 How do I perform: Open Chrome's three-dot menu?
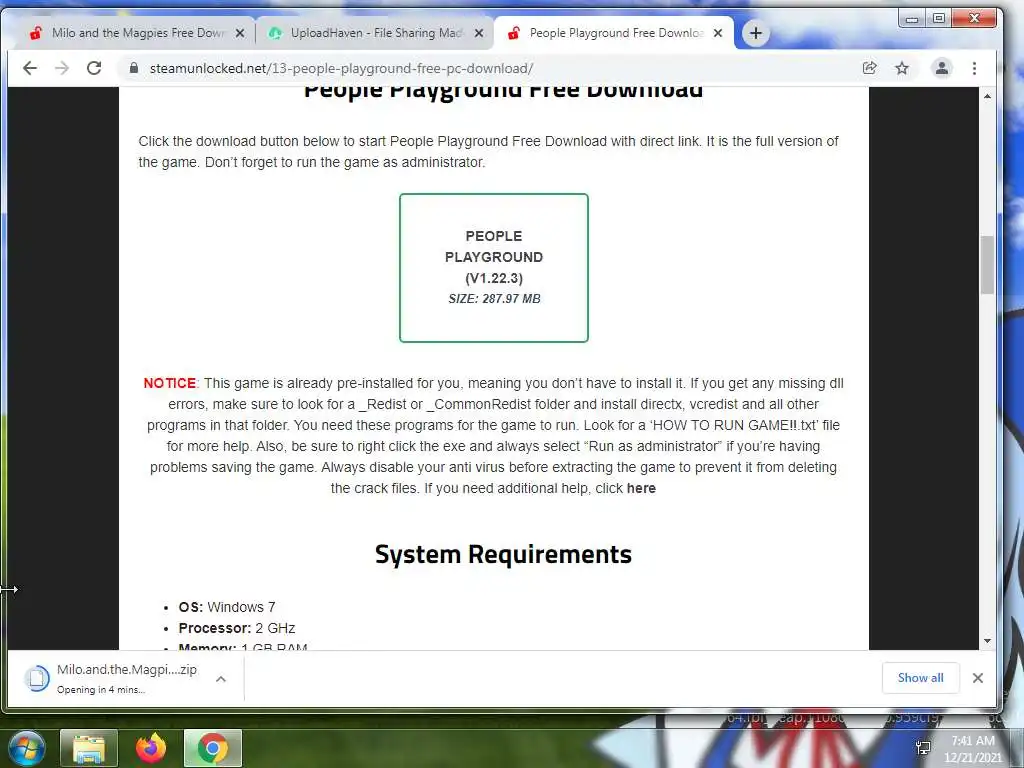click(x=974, y=68)
